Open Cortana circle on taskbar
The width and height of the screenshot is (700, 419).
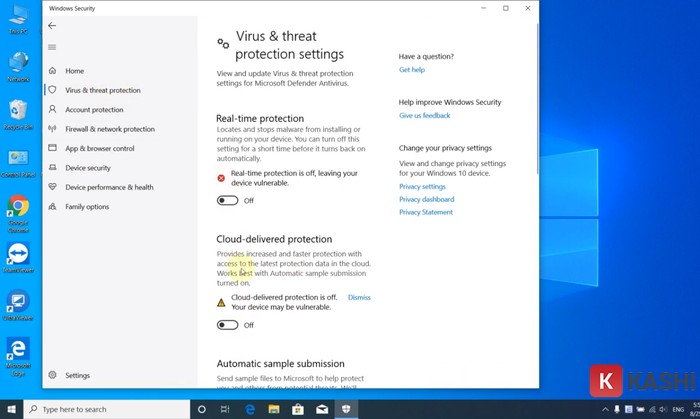[x=202, y=409]
